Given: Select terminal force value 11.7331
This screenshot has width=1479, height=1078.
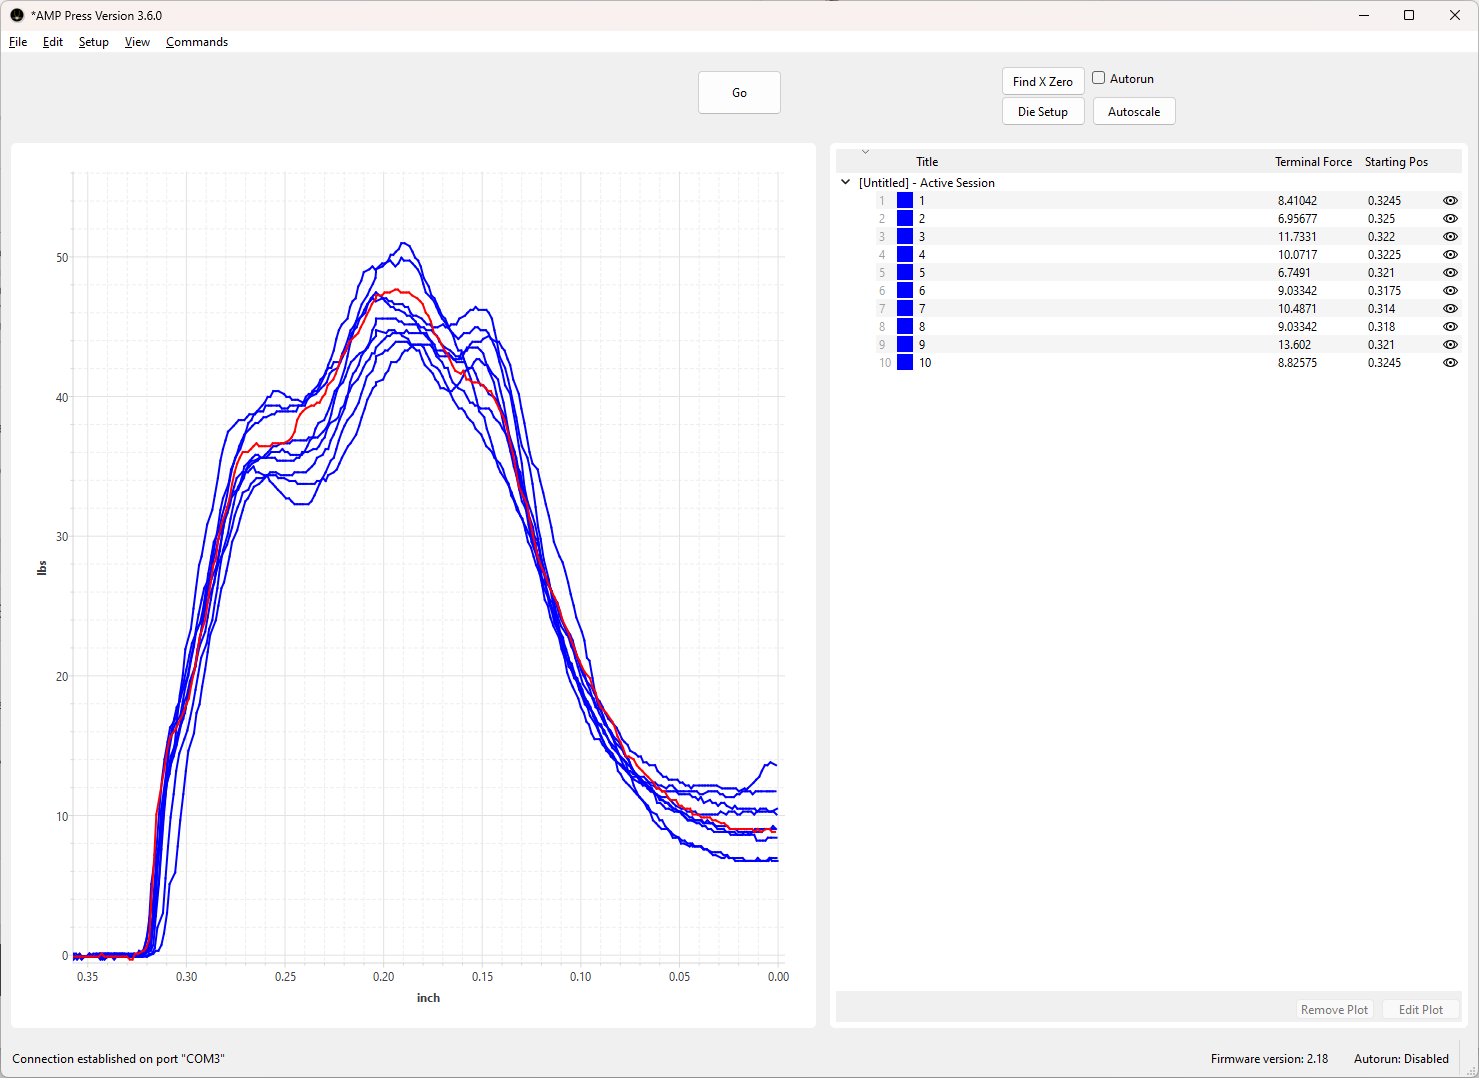Looking at the screenshot, I should coord(1297,237).
